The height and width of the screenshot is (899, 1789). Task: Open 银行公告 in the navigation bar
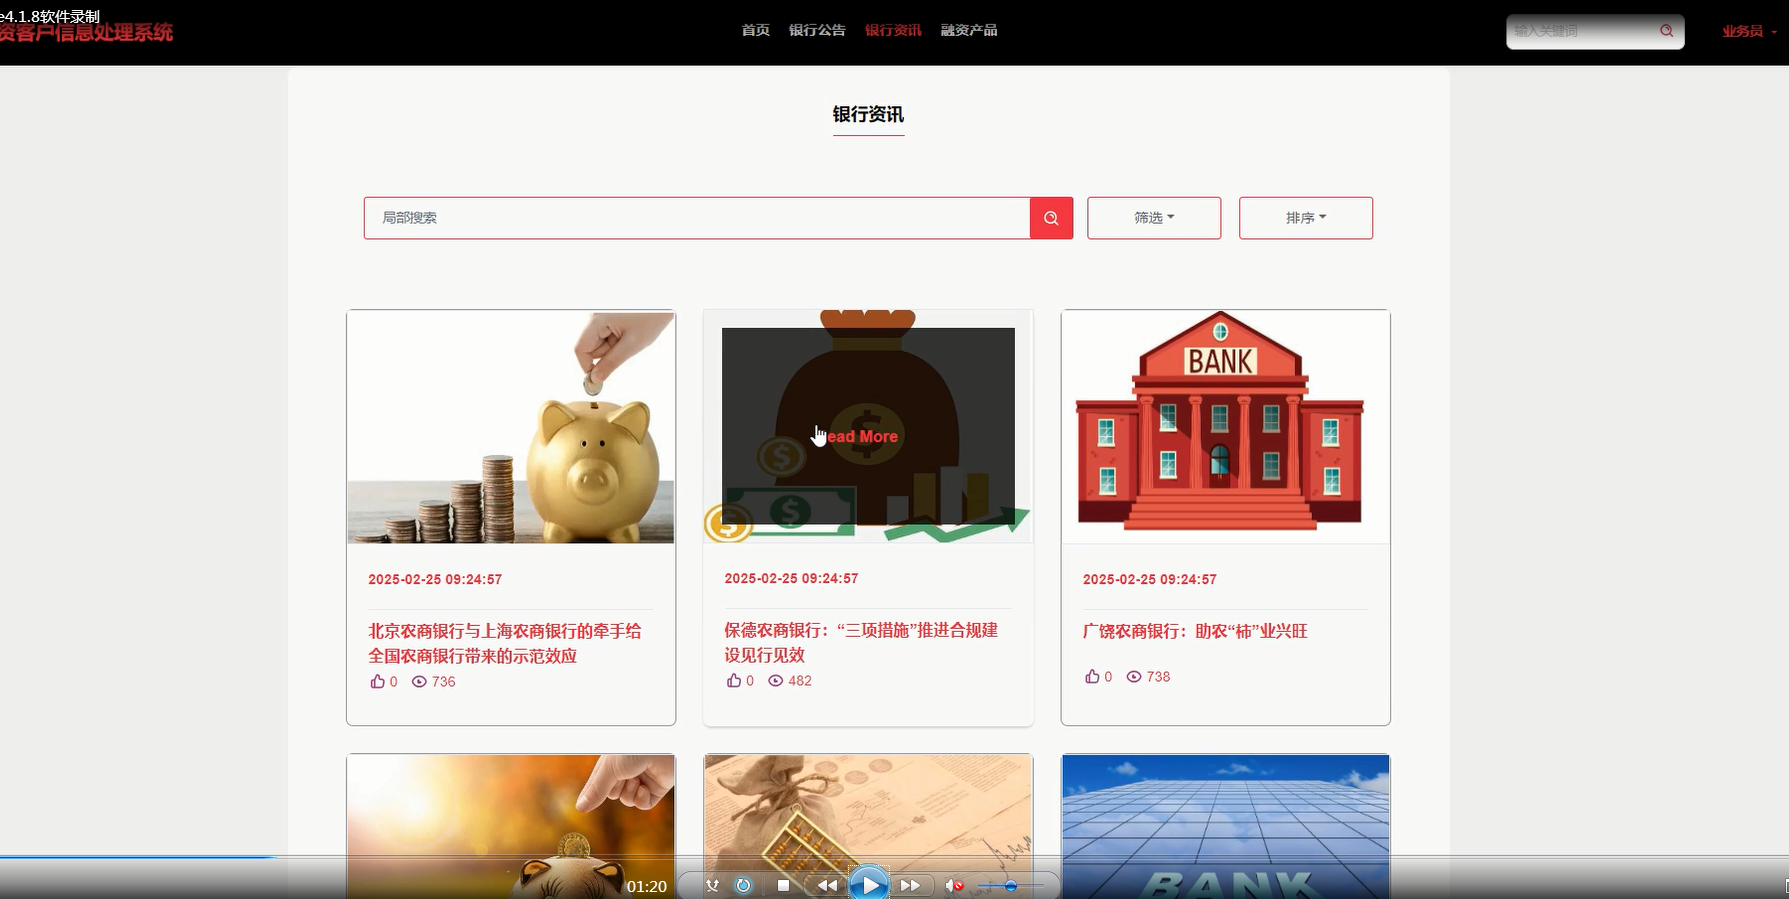point(817,30)
